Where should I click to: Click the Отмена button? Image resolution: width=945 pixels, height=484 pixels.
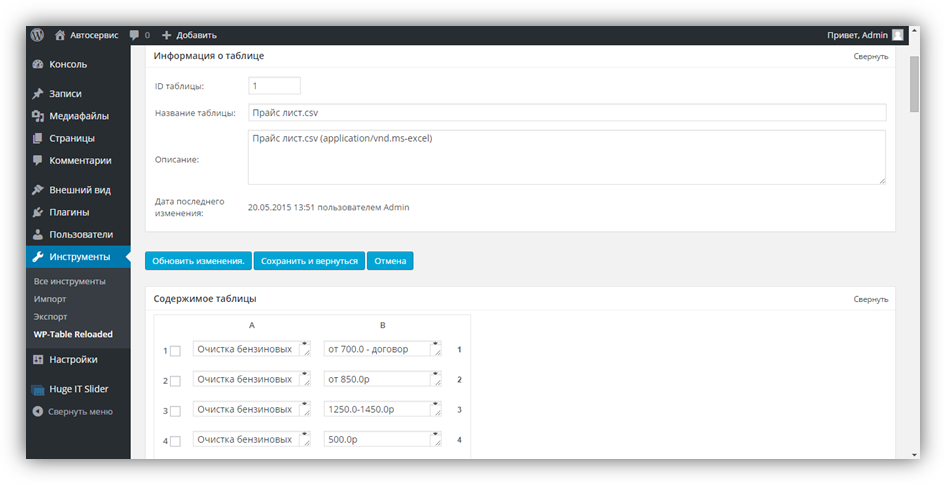click(390, 261)
